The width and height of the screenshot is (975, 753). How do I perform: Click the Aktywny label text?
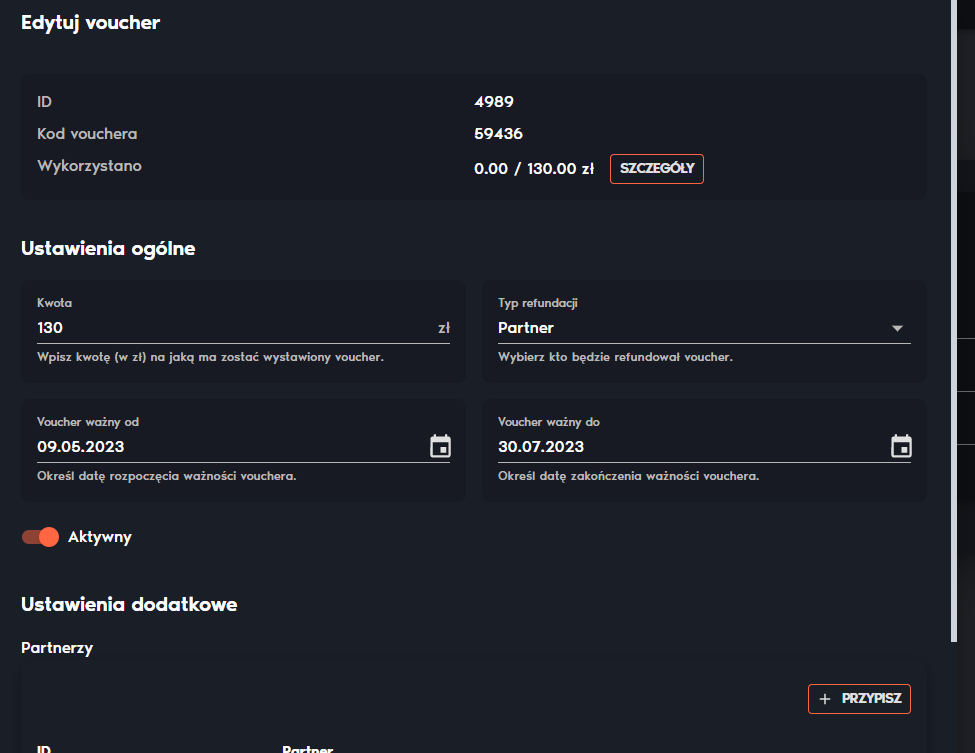tap(99, 537)
